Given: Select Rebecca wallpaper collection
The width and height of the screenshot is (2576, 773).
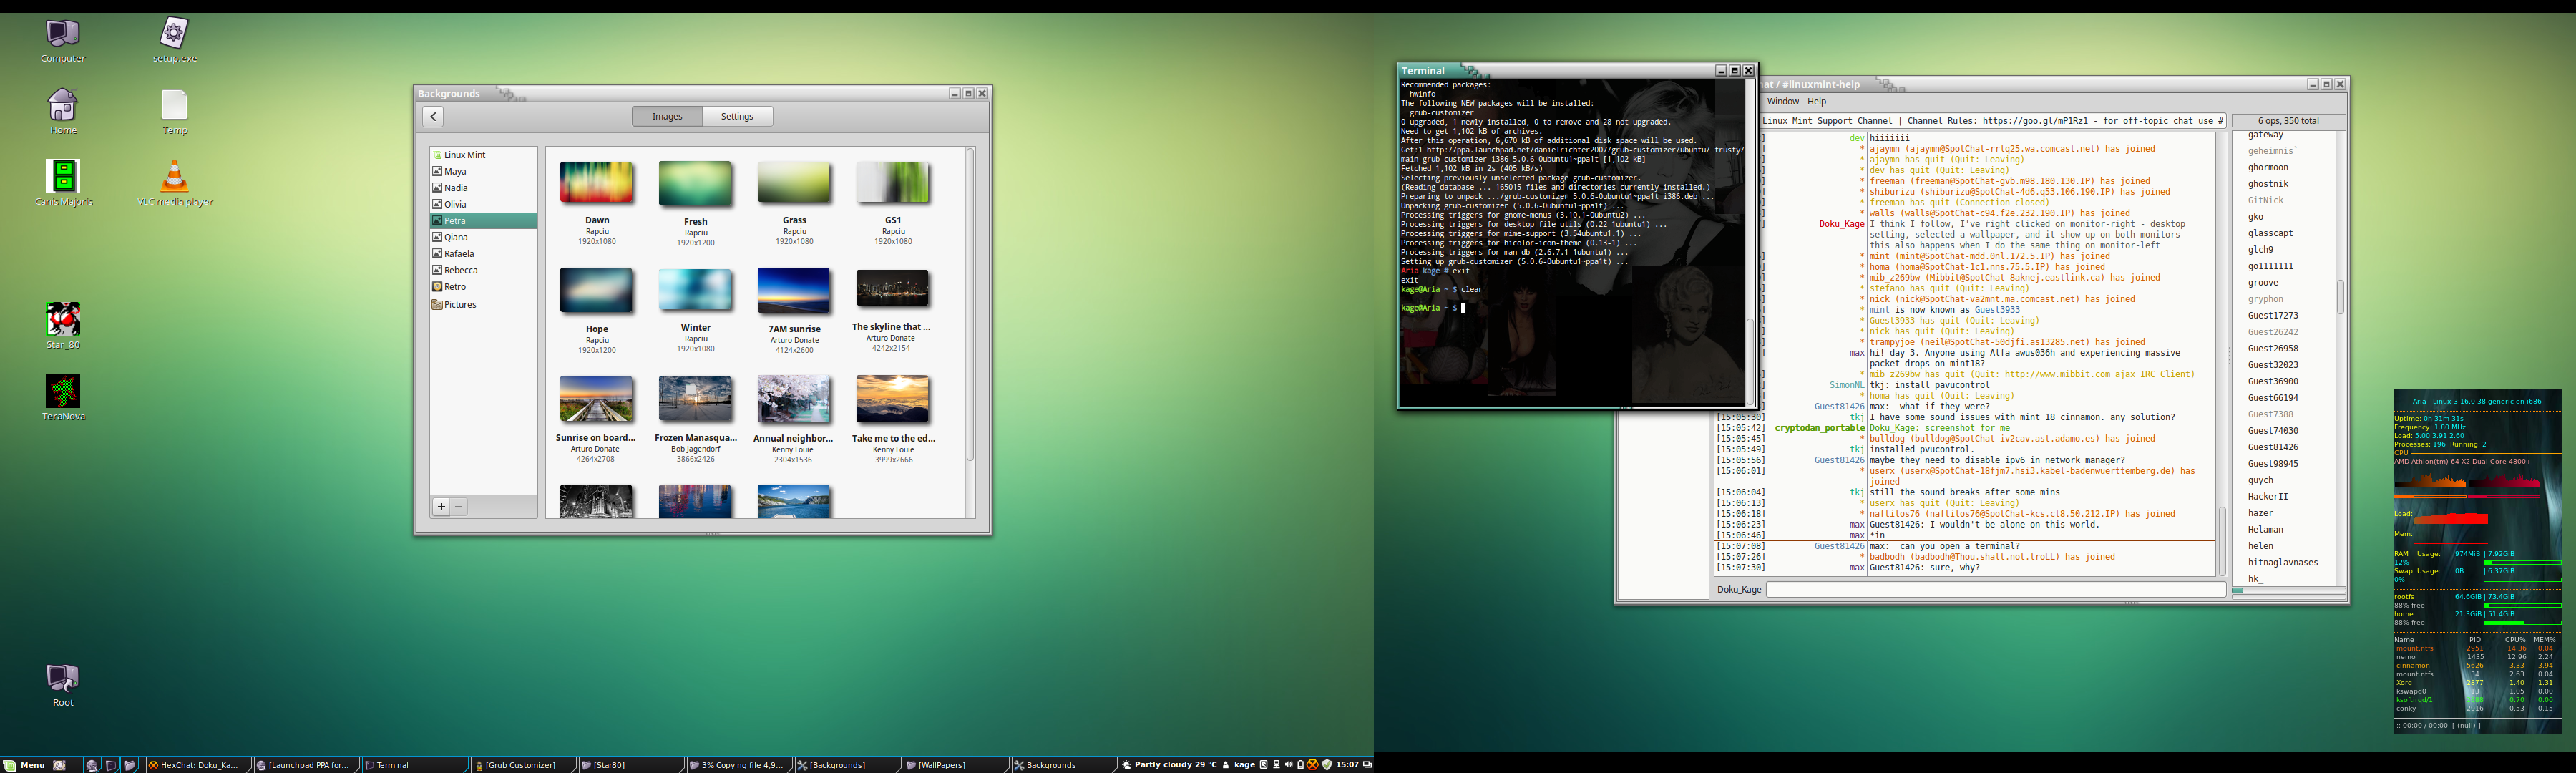Looking at the screenshot, I should click(x=483, y=270).
